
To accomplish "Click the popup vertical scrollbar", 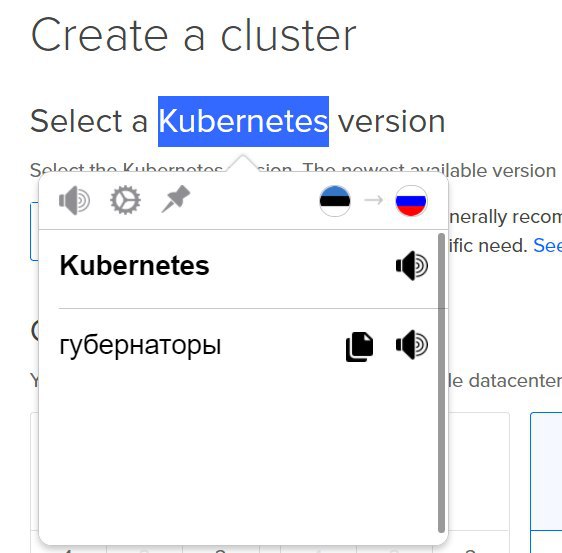I will 441,383.
